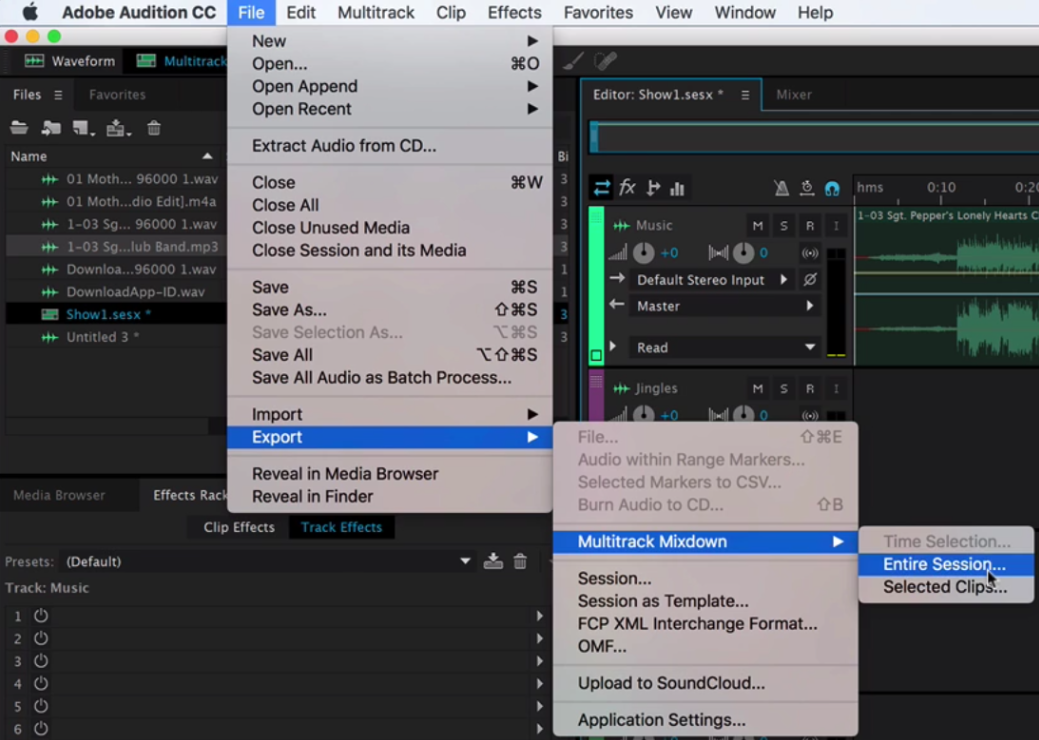Open the Files panel menu icon
This screenshot has height=740, width=1039.
pyautogui.click(x=58, y=95)
